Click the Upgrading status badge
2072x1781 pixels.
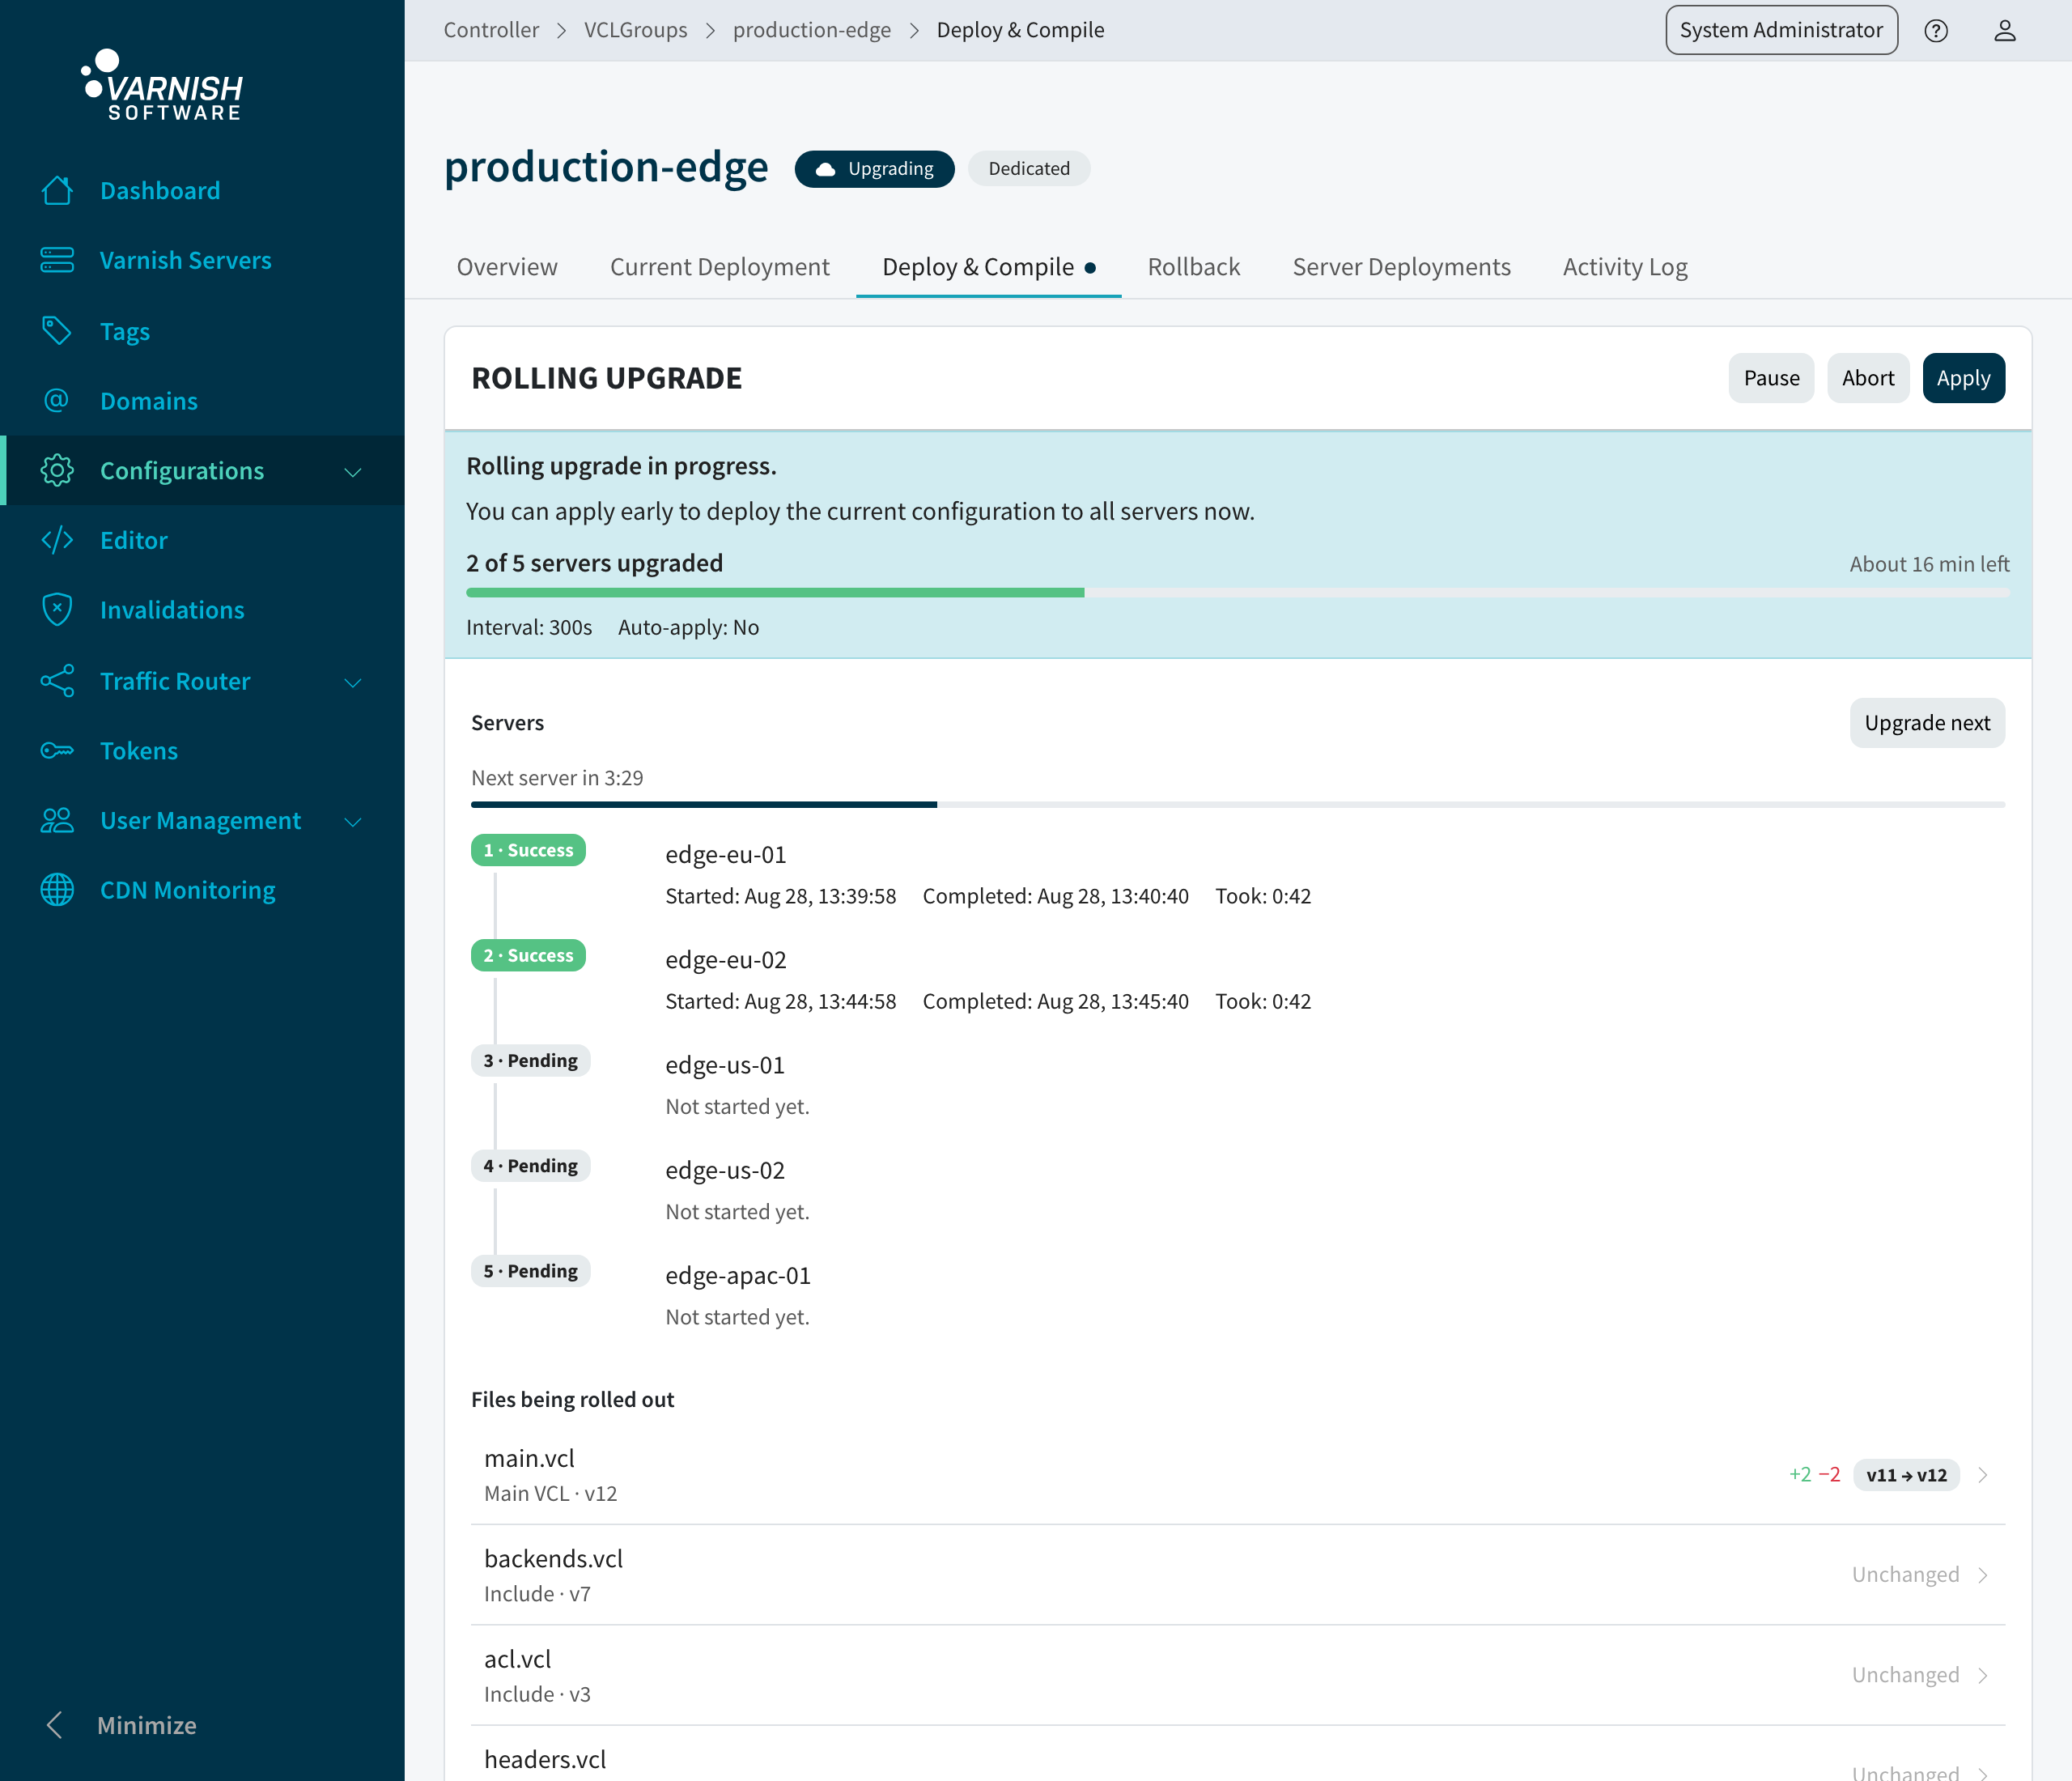coord(874,169)
